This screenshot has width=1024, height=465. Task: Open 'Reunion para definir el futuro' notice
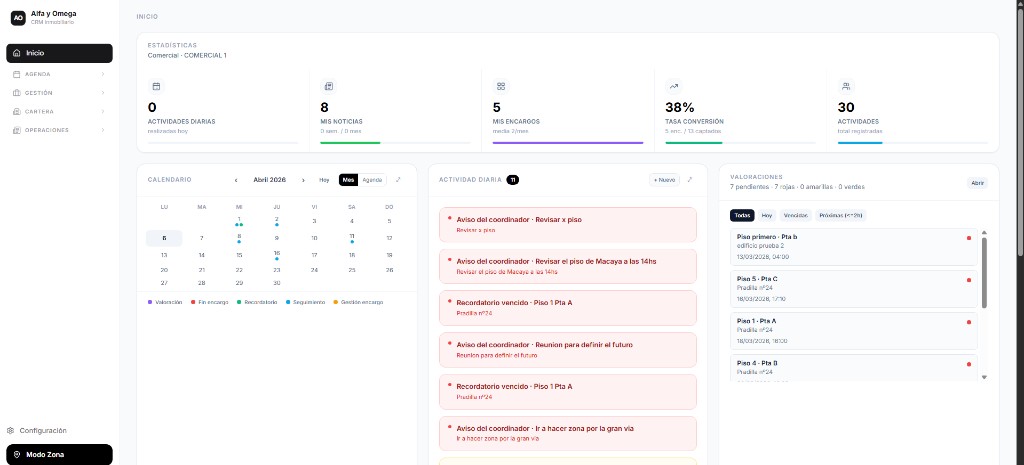tap(568, 350)
